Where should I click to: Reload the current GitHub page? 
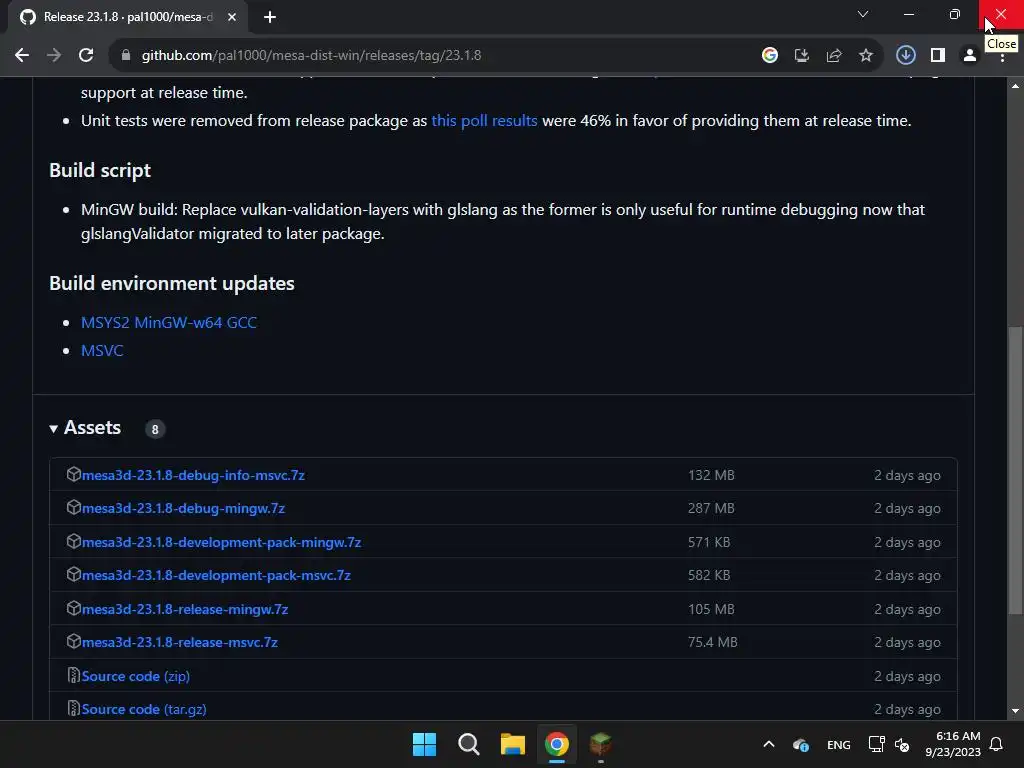coord(86,56)
